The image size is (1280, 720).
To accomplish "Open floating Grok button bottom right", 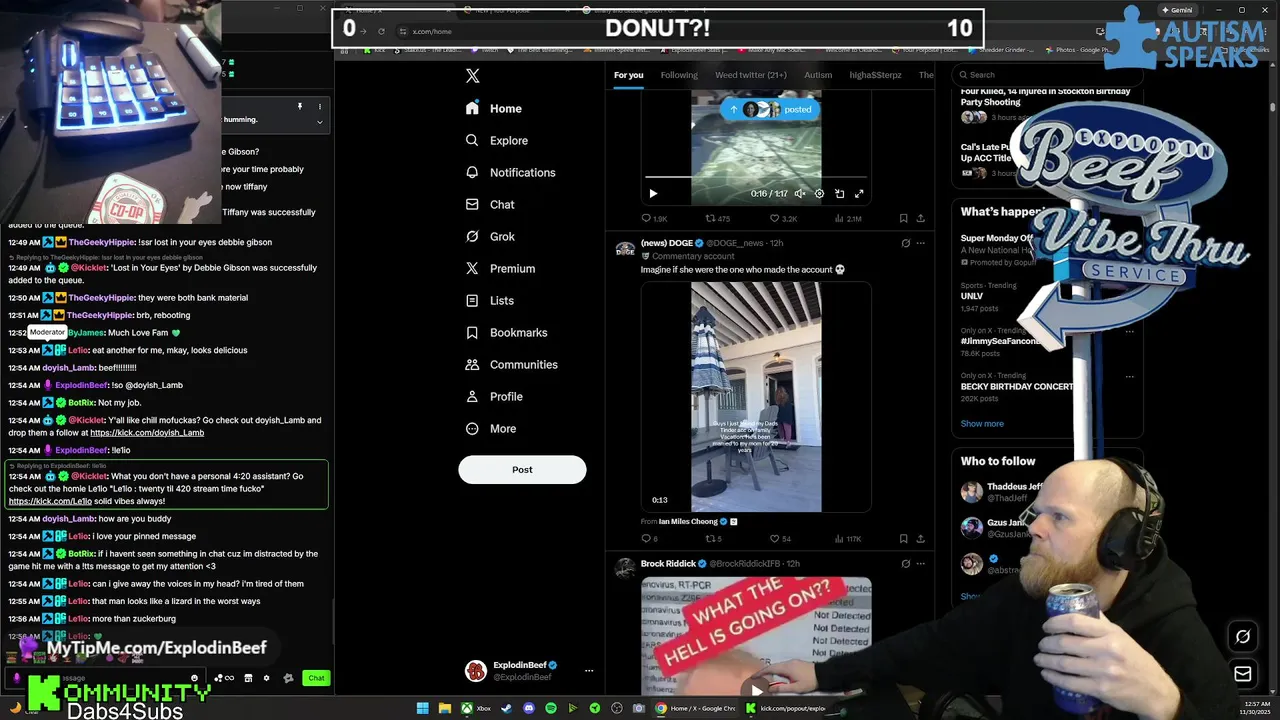I will [1243, 636].
